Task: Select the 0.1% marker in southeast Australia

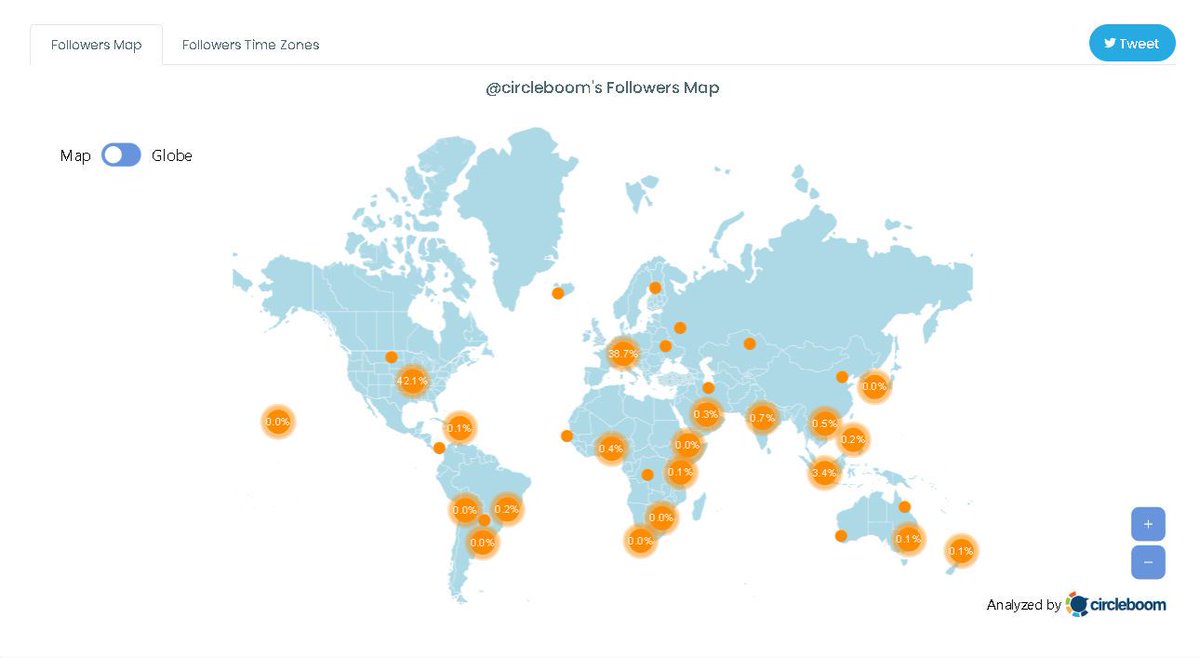Action: (908, 539)
